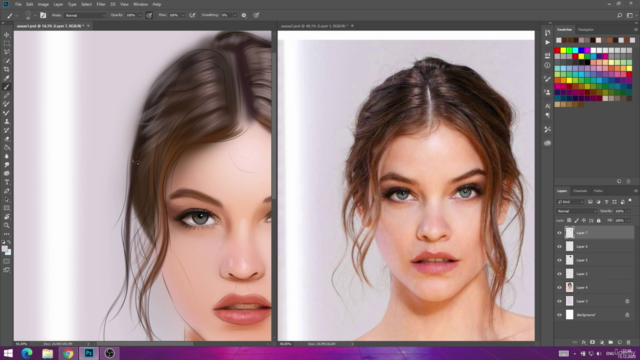The width and height of the screenshot is (640, 360).
Task: Select the Move tool
Action: click(x=7, y=35)
